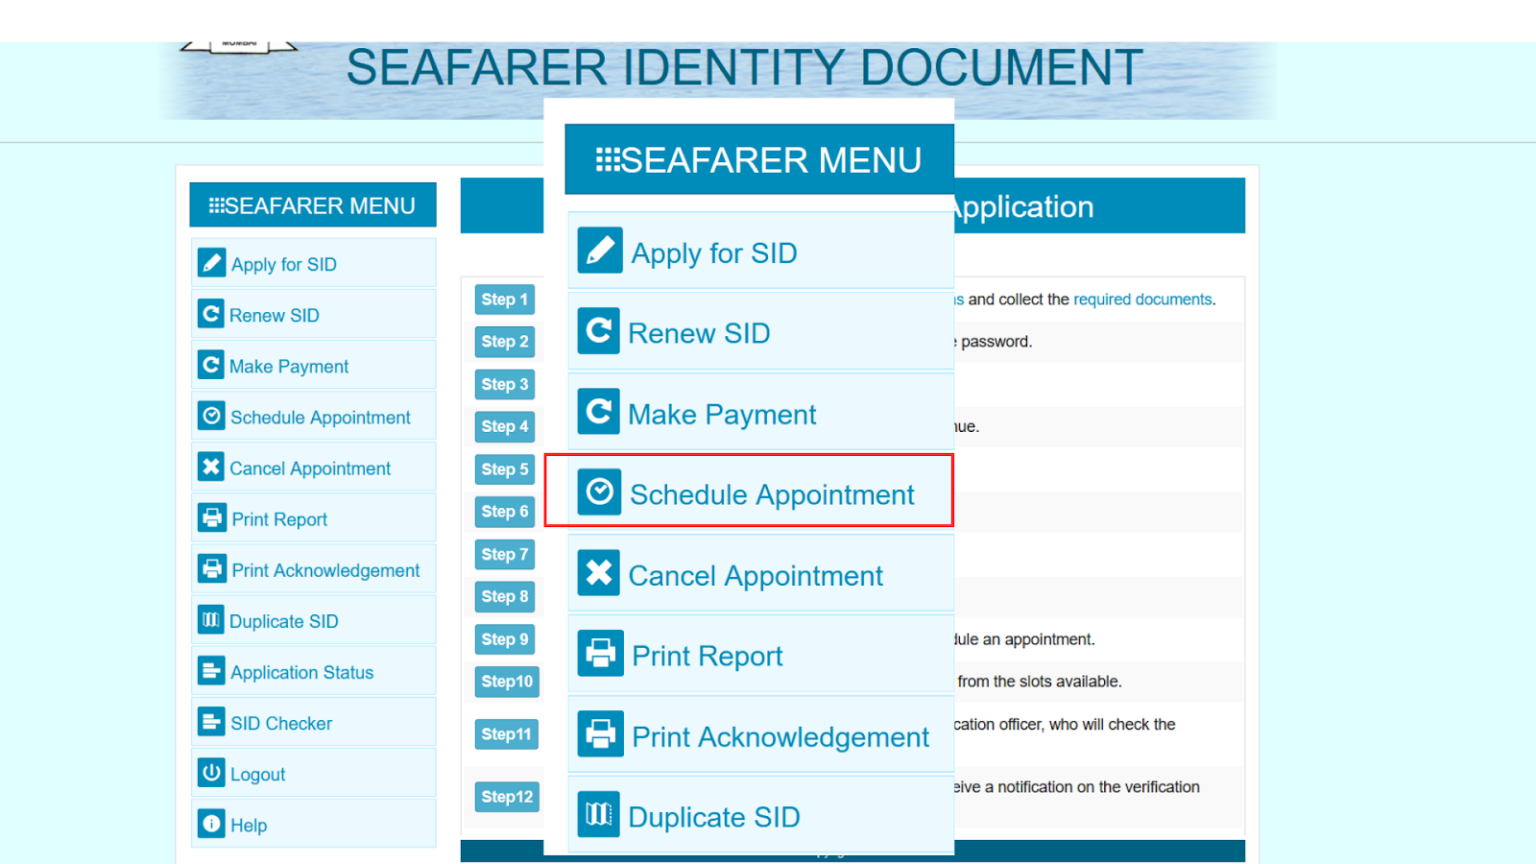Select SID Checker from the sidebar menu
Screen dimensions: 1536x864
coord(281,722)
